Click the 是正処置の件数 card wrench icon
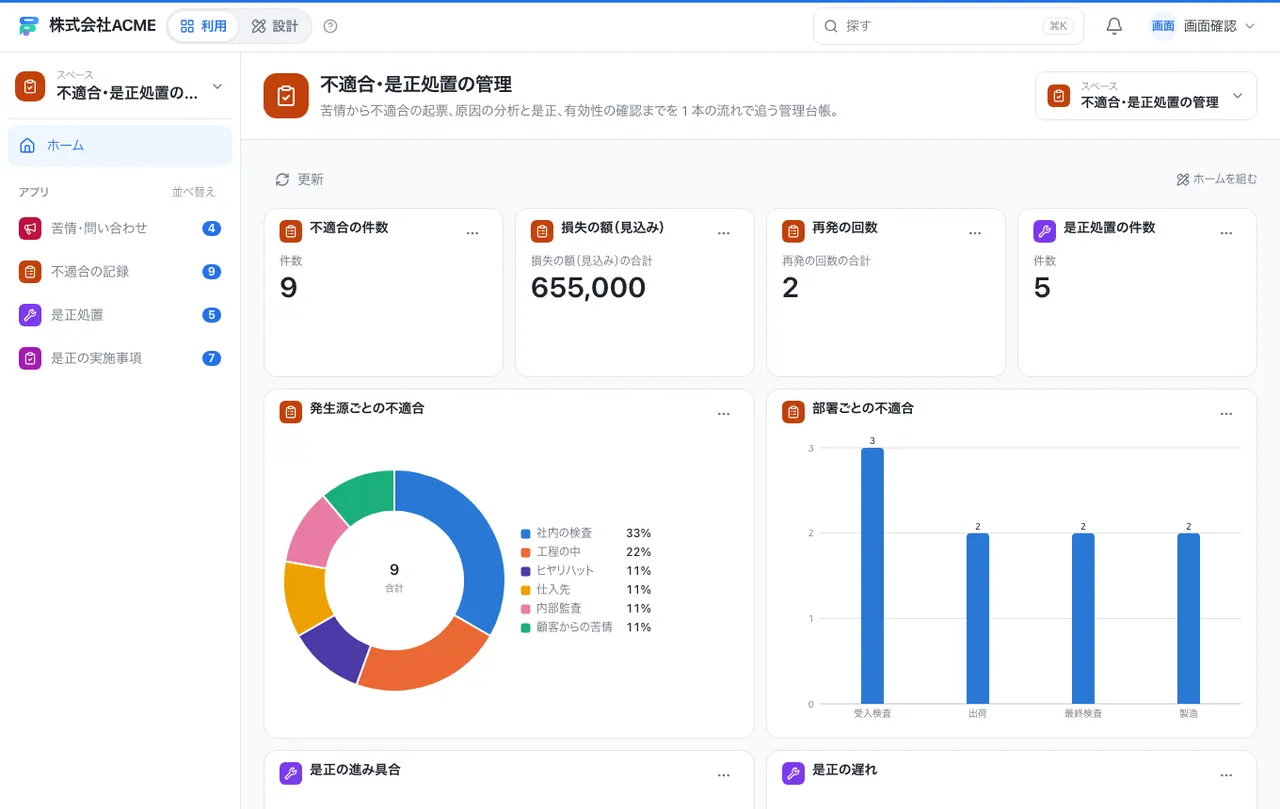 [1044, 232]
